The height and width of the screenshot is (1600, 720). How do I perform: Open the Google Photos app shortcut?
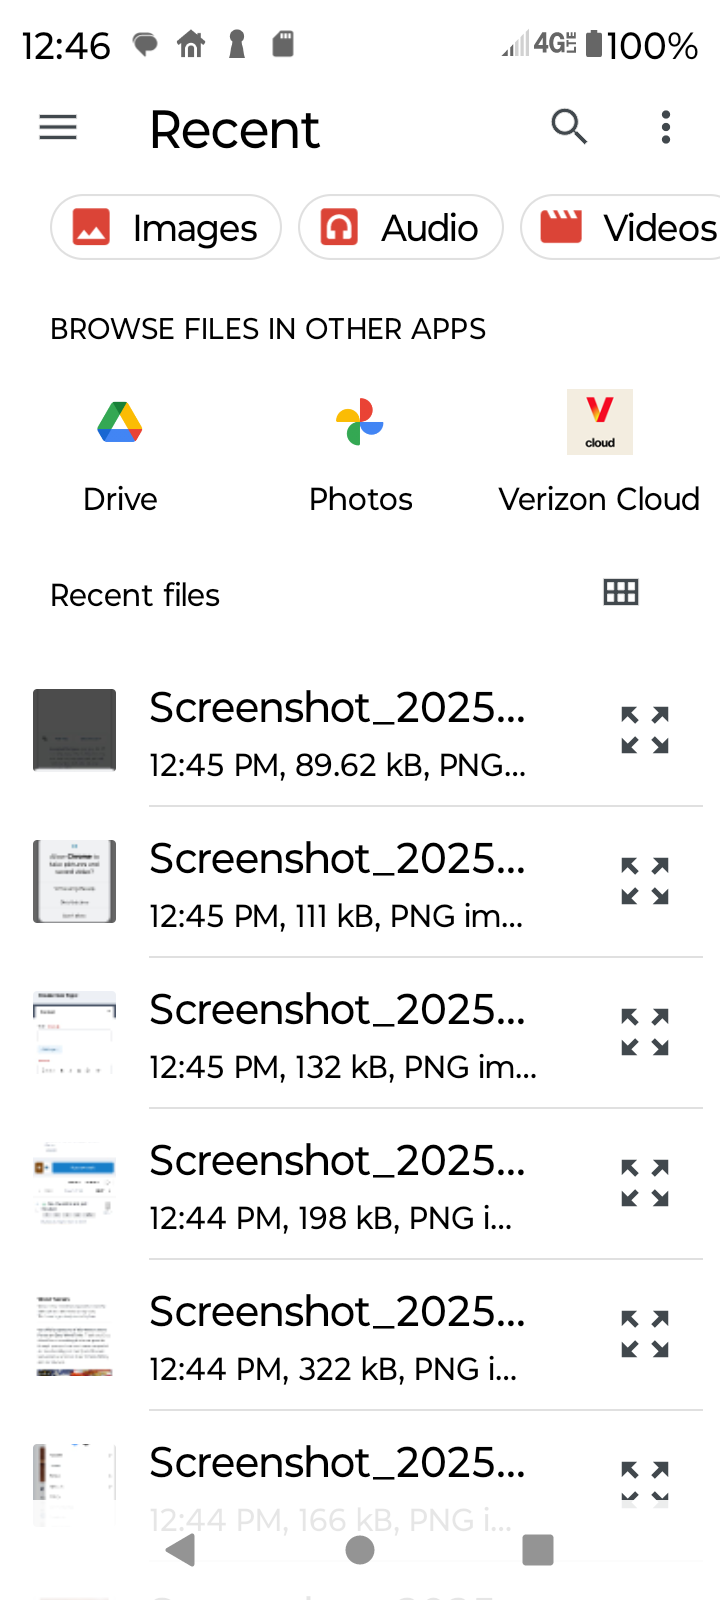[360, 450]
